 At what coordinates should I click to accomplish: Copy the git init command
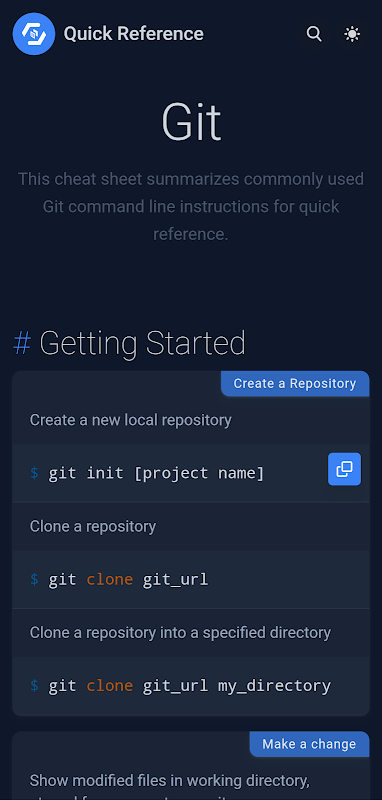pos(344,469)
